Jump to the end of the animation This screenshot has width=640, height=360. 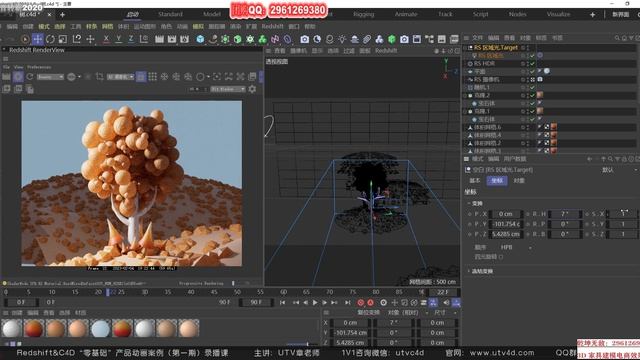point(347,302)
